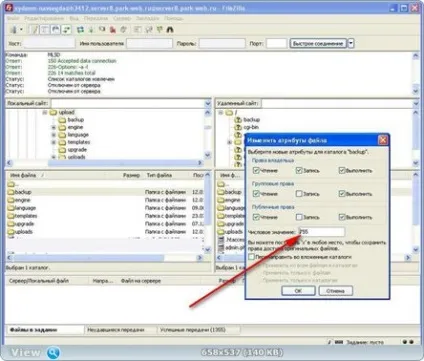
Task: Open the Сервер menu
Action: 122,18
